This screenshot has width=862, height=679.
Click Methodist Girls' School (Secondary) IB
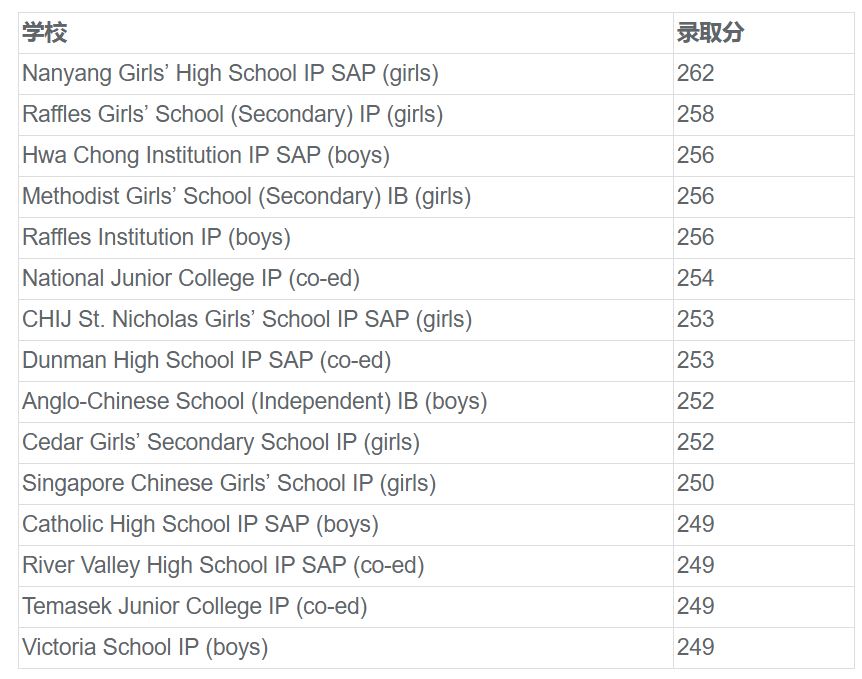coord(246,197)
